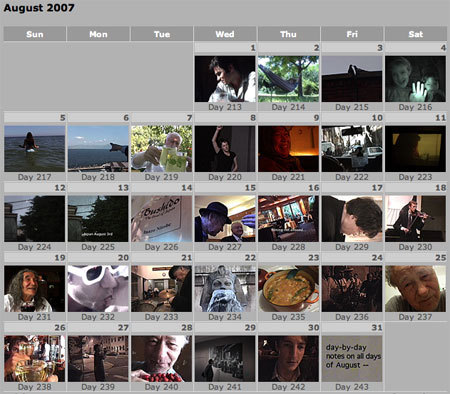Image resolution: width=450 pixels, height=394 pixels.
Task: Open the night-vision children thumbnail Day 216
Action: (x=415, y=79)
